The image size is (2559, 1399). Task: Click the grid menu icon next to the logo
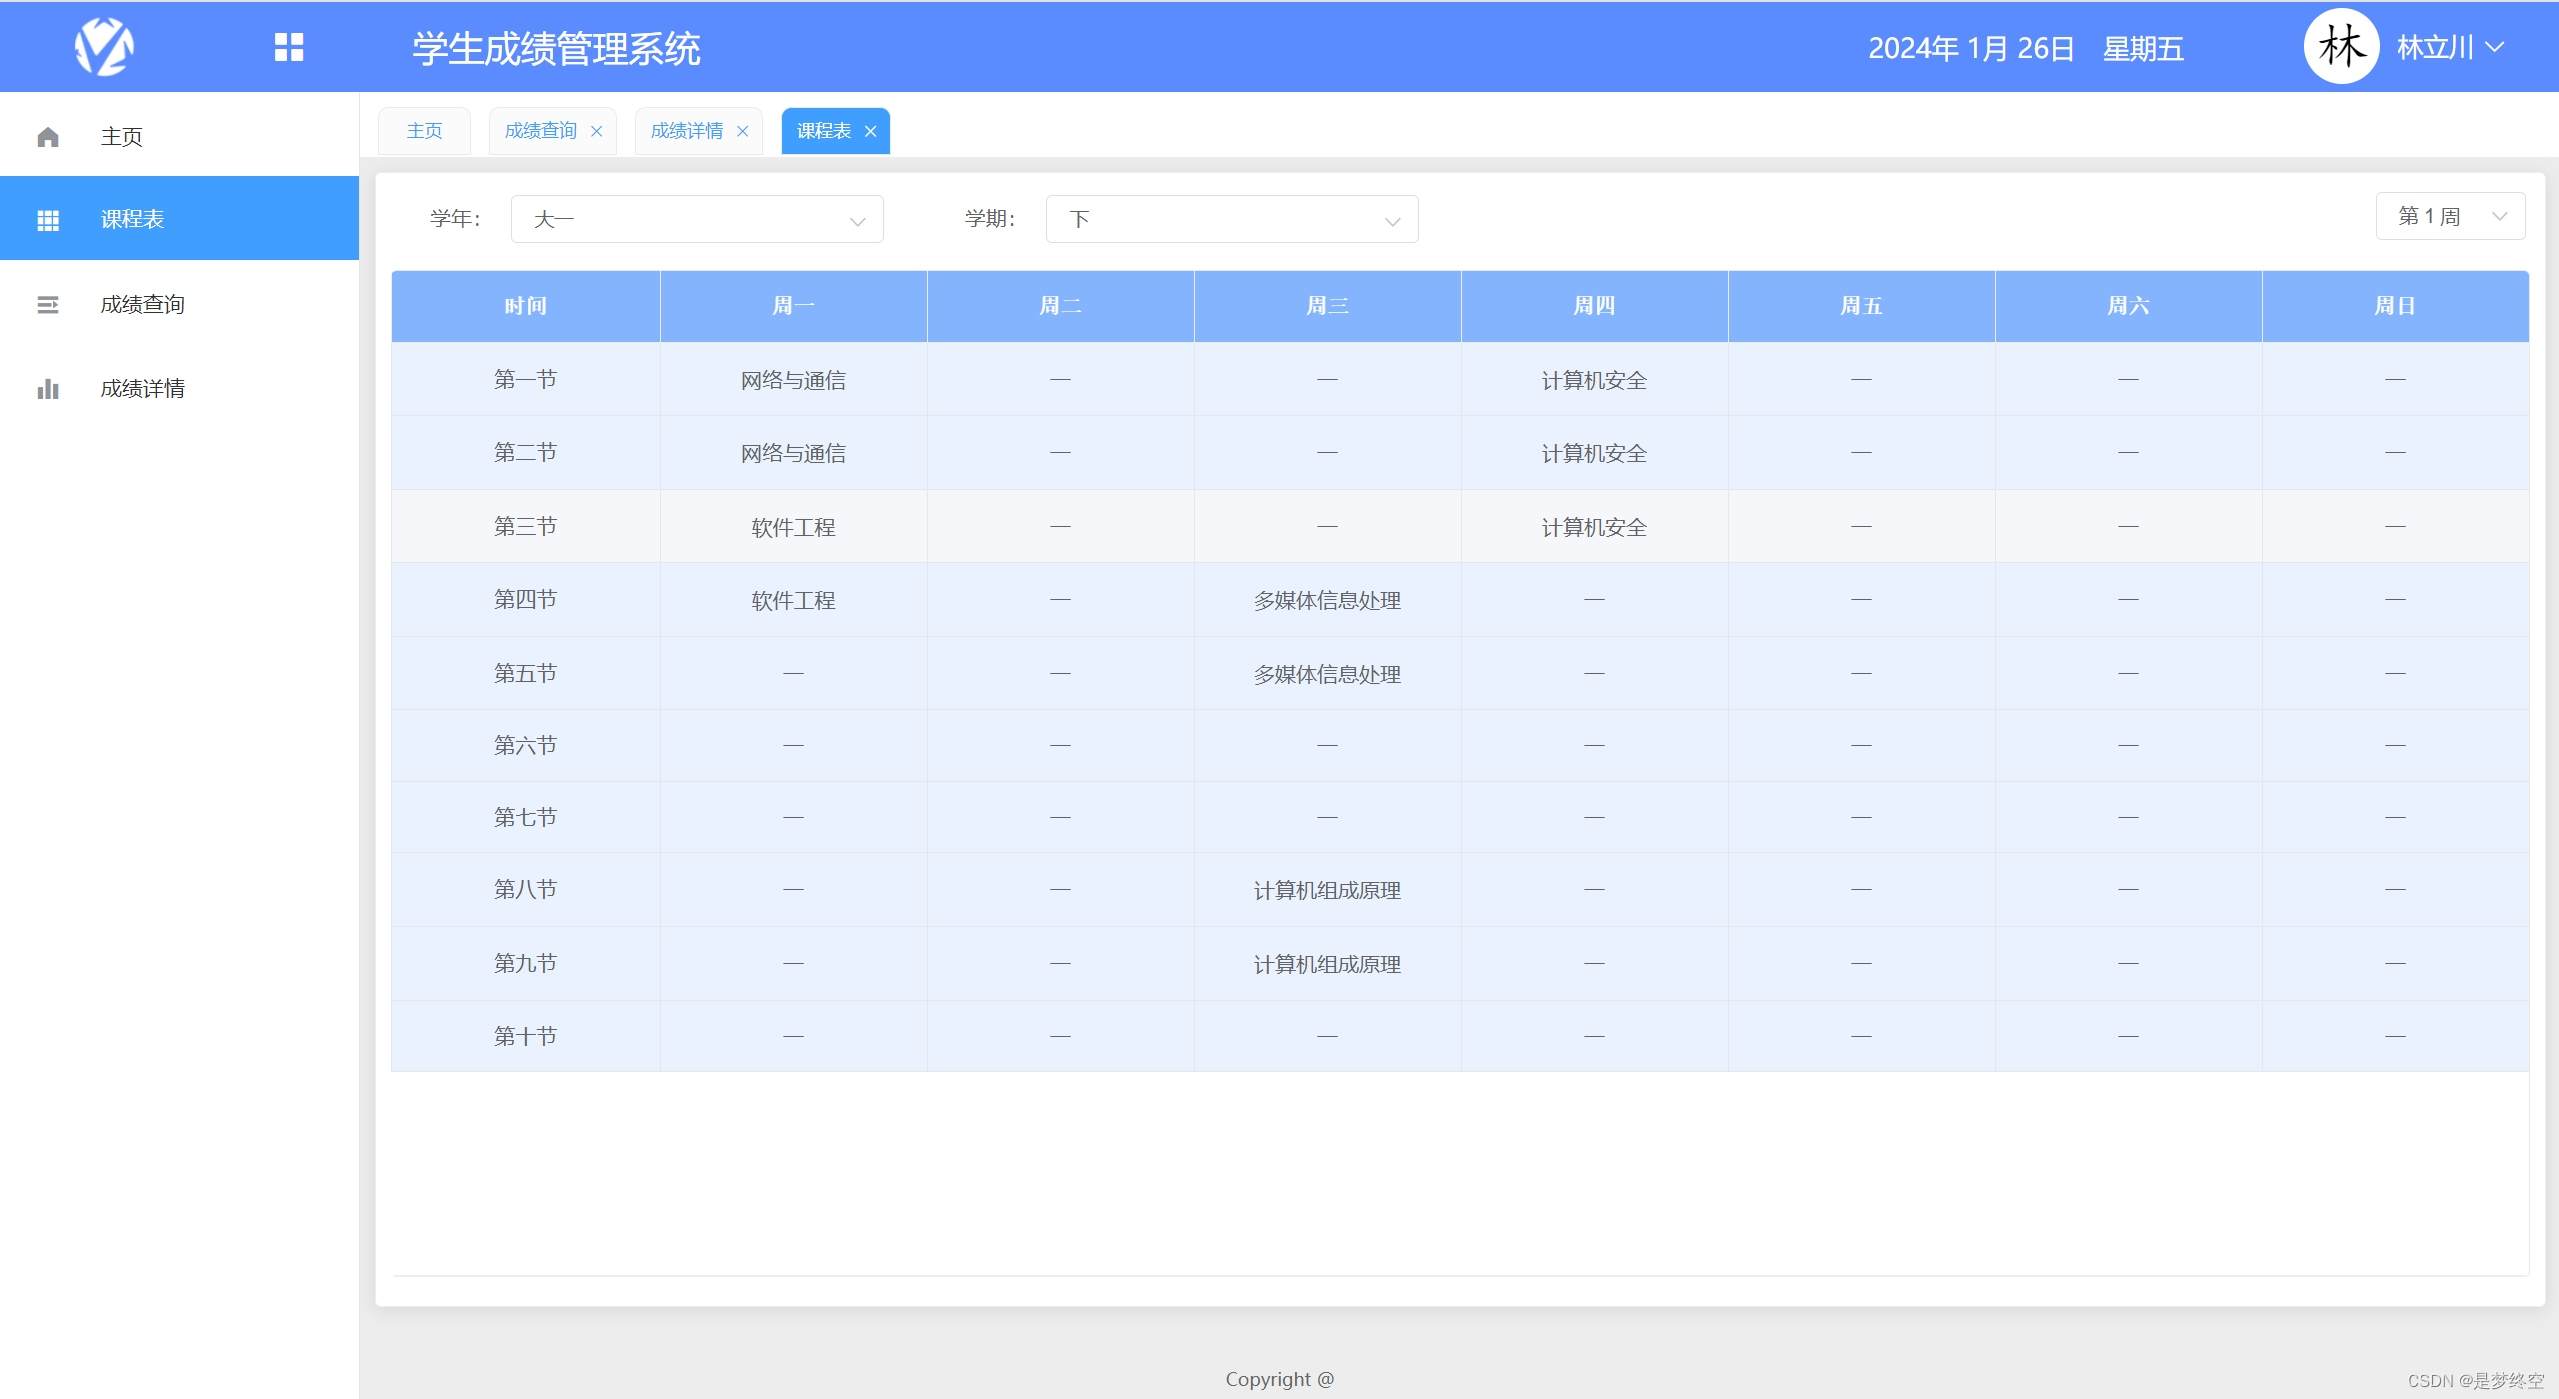(x=289, y=46)
